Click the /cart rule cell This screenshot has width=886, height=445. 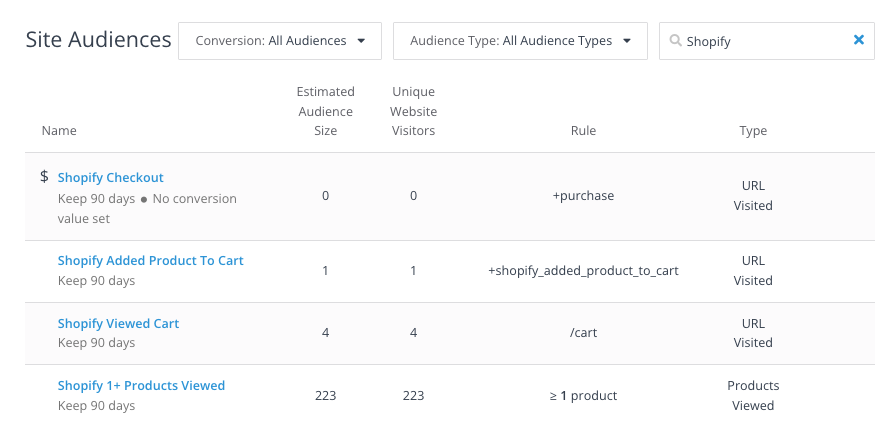[583, 333]
